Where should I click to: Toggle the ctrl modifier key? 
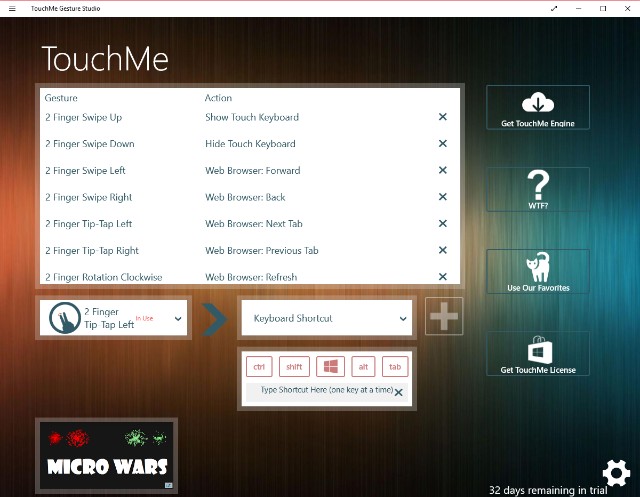click(x=259, y=366)
